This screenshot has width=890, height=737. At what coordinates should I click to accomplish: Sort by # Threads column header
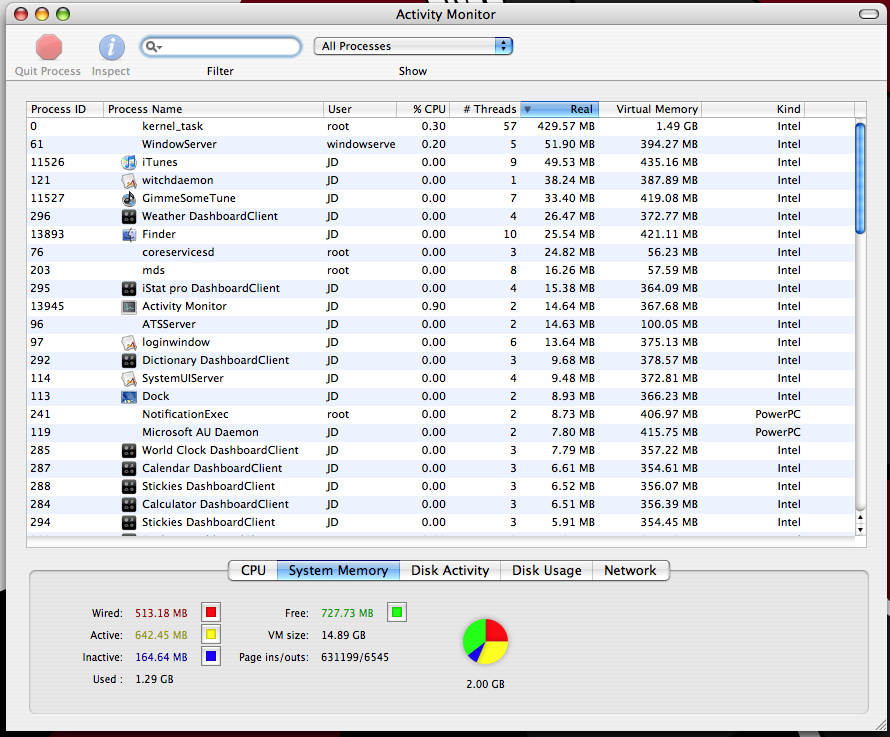(485, 109)
